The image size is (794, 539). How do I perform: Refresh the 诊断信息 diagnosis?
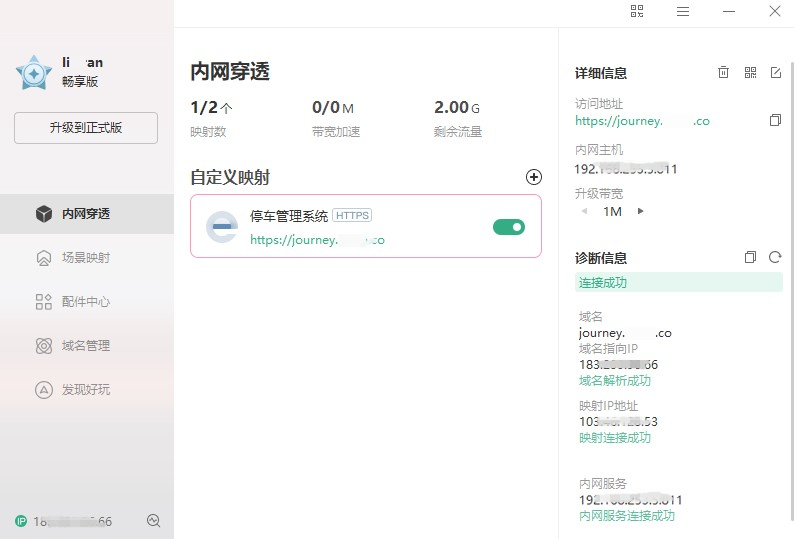click(x=775, y=257)
